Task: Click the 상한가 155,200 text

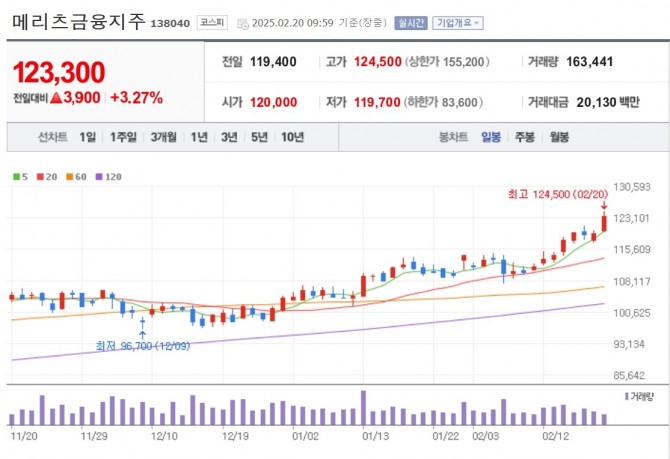Action: (447, 62)
